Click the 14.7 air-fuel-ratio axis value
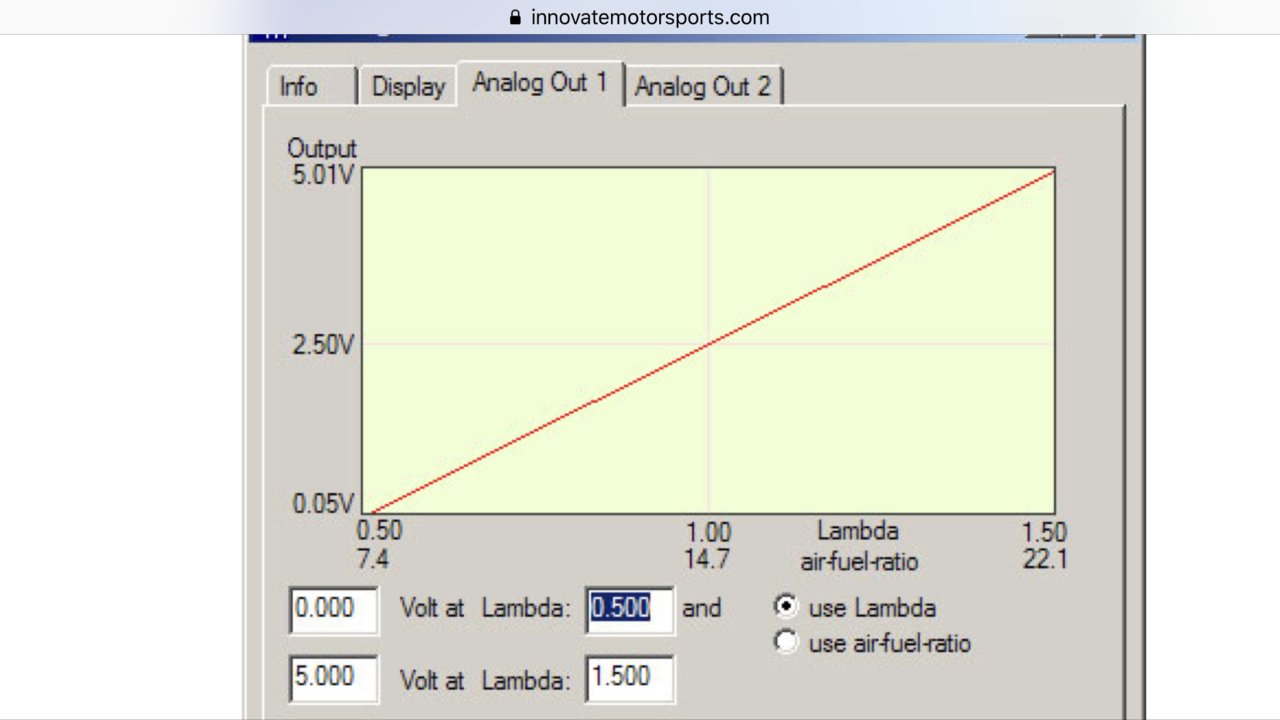The width and height of the screenshot is (1280, 720). click(x=707, y=559)
